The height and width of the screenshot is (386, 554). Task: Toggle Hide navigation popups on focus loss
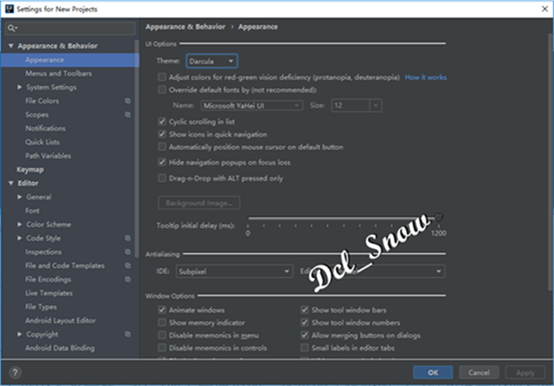162,162
